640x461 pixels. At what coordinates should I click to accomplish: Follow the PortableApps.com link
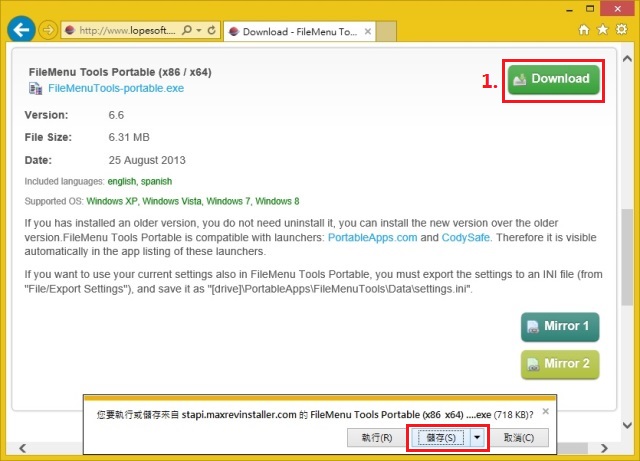click(x=374, y=237)
